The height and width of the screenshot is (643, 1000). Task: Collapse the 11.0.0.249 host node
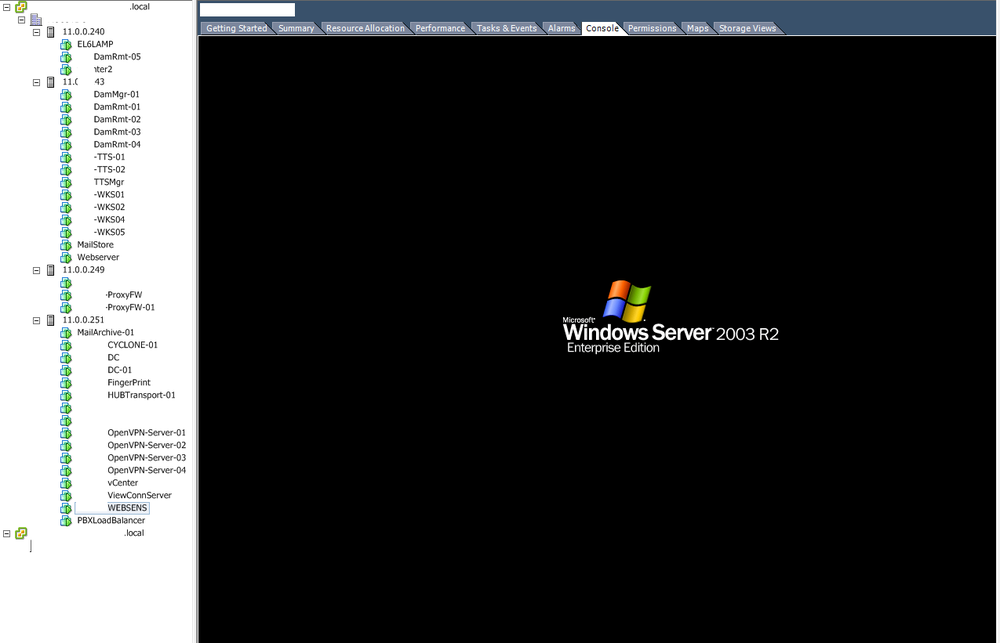point(37,270)
